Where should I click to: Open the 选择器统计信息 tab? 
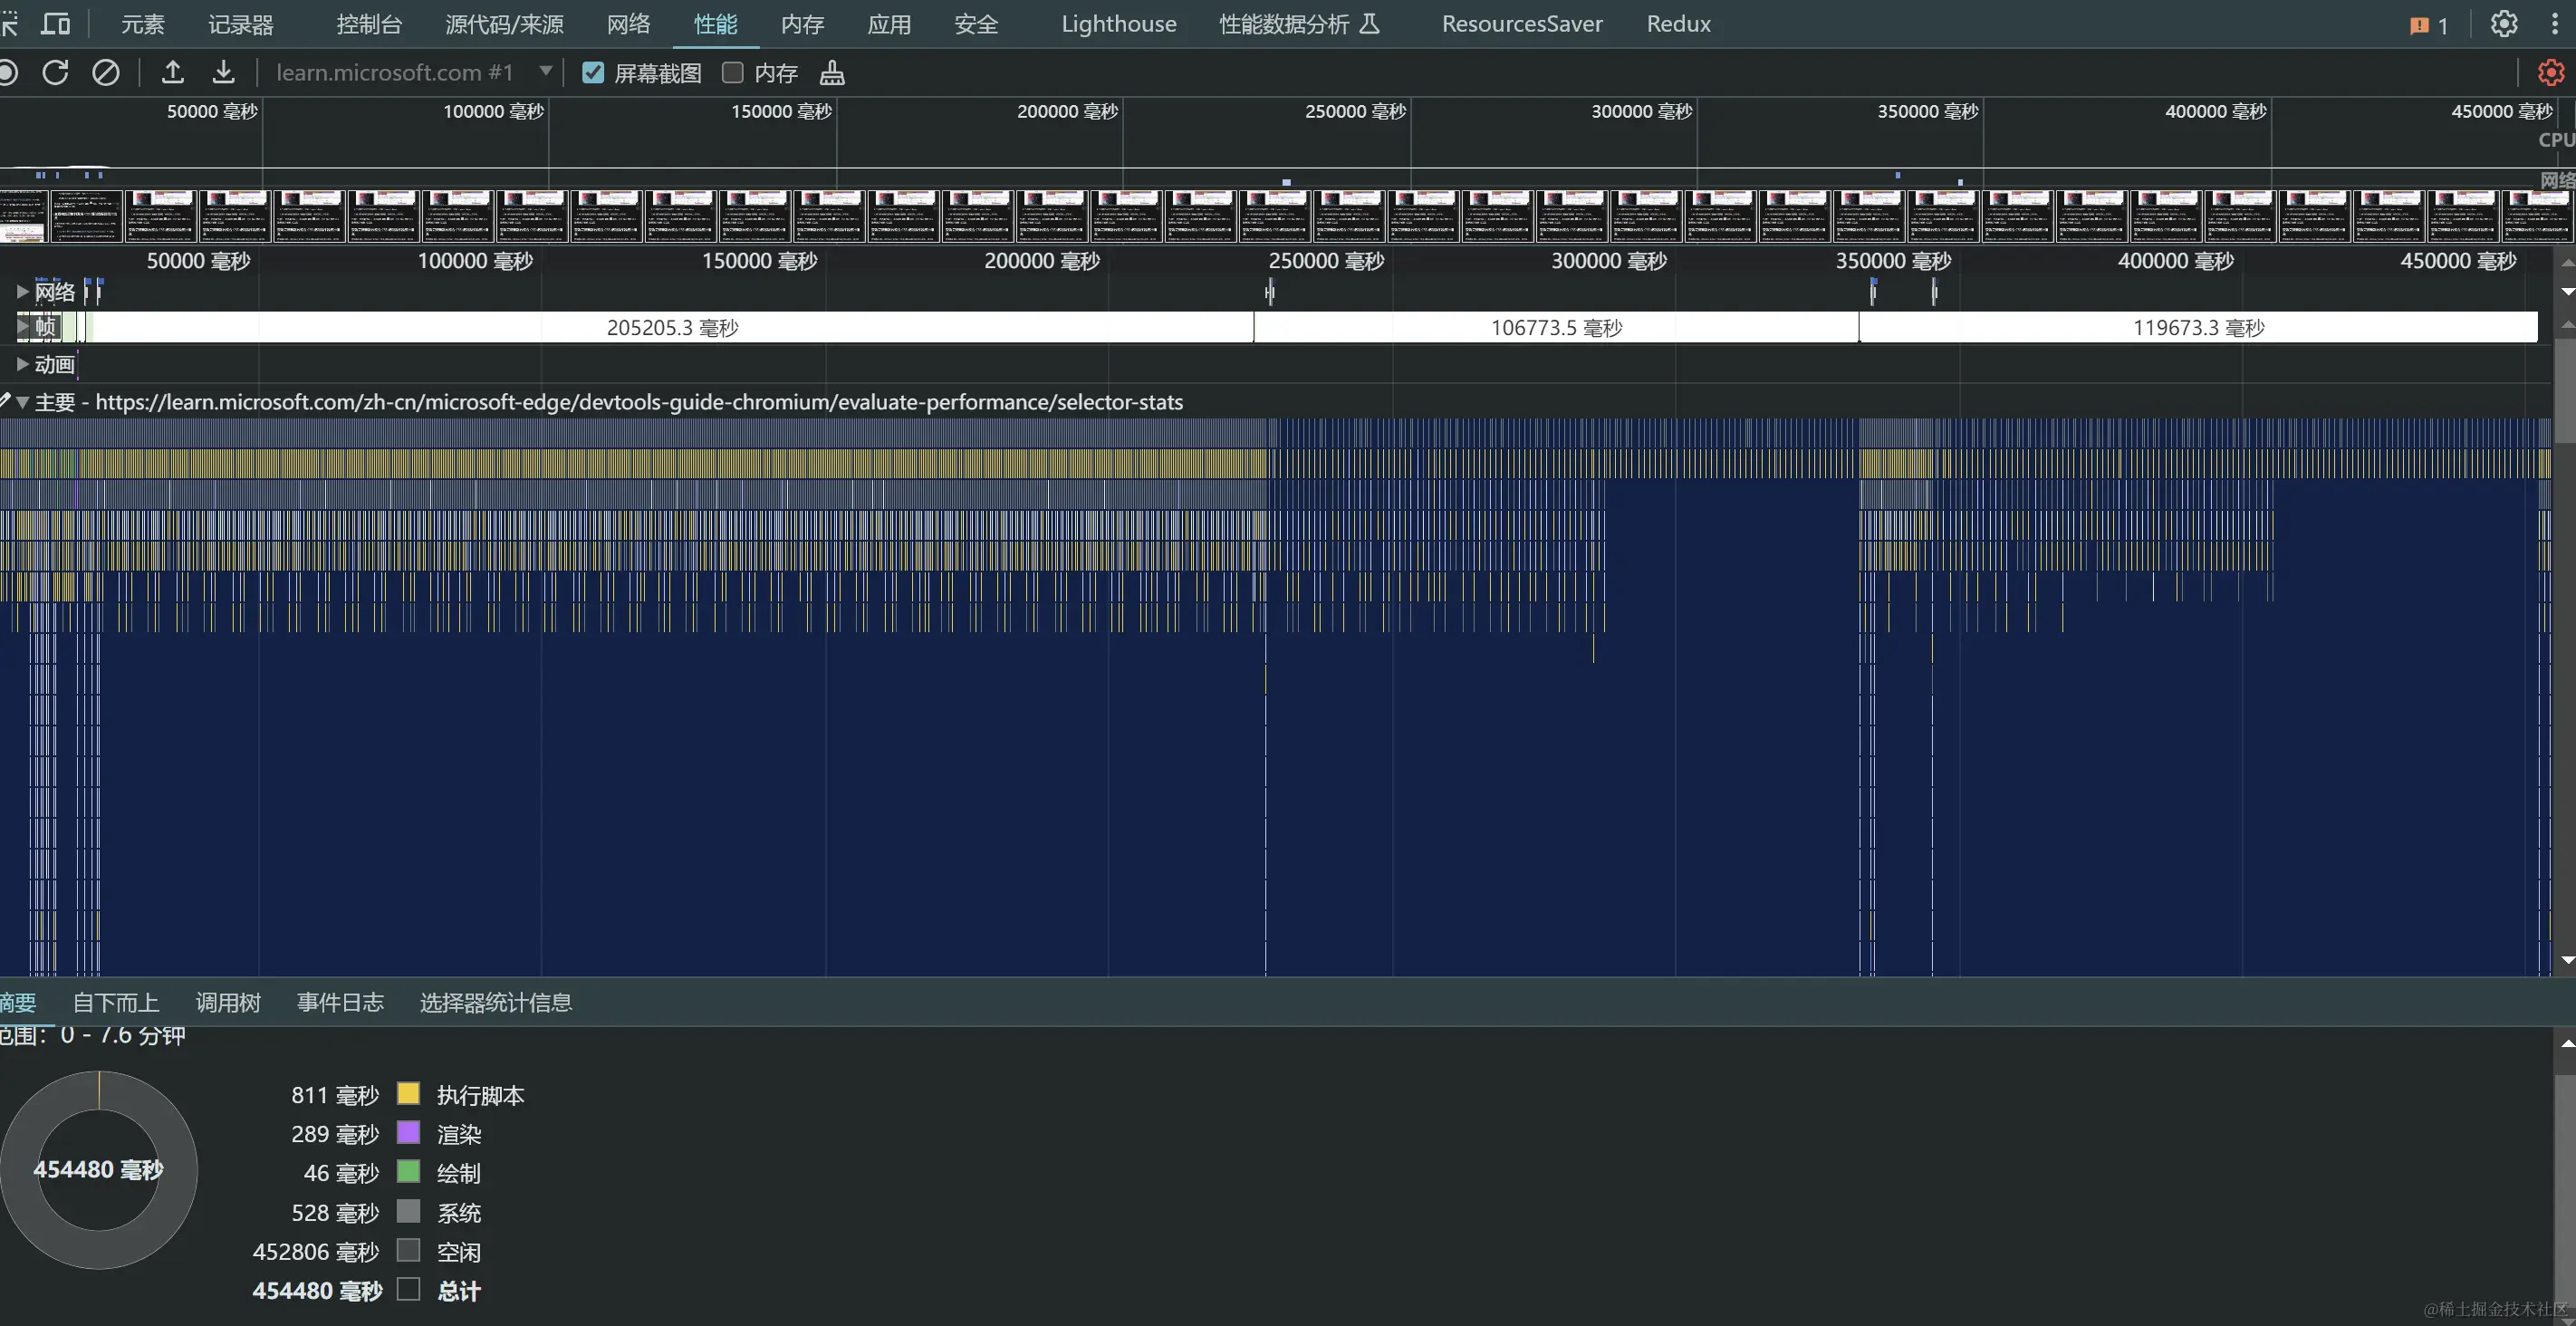pos(495,1003)
